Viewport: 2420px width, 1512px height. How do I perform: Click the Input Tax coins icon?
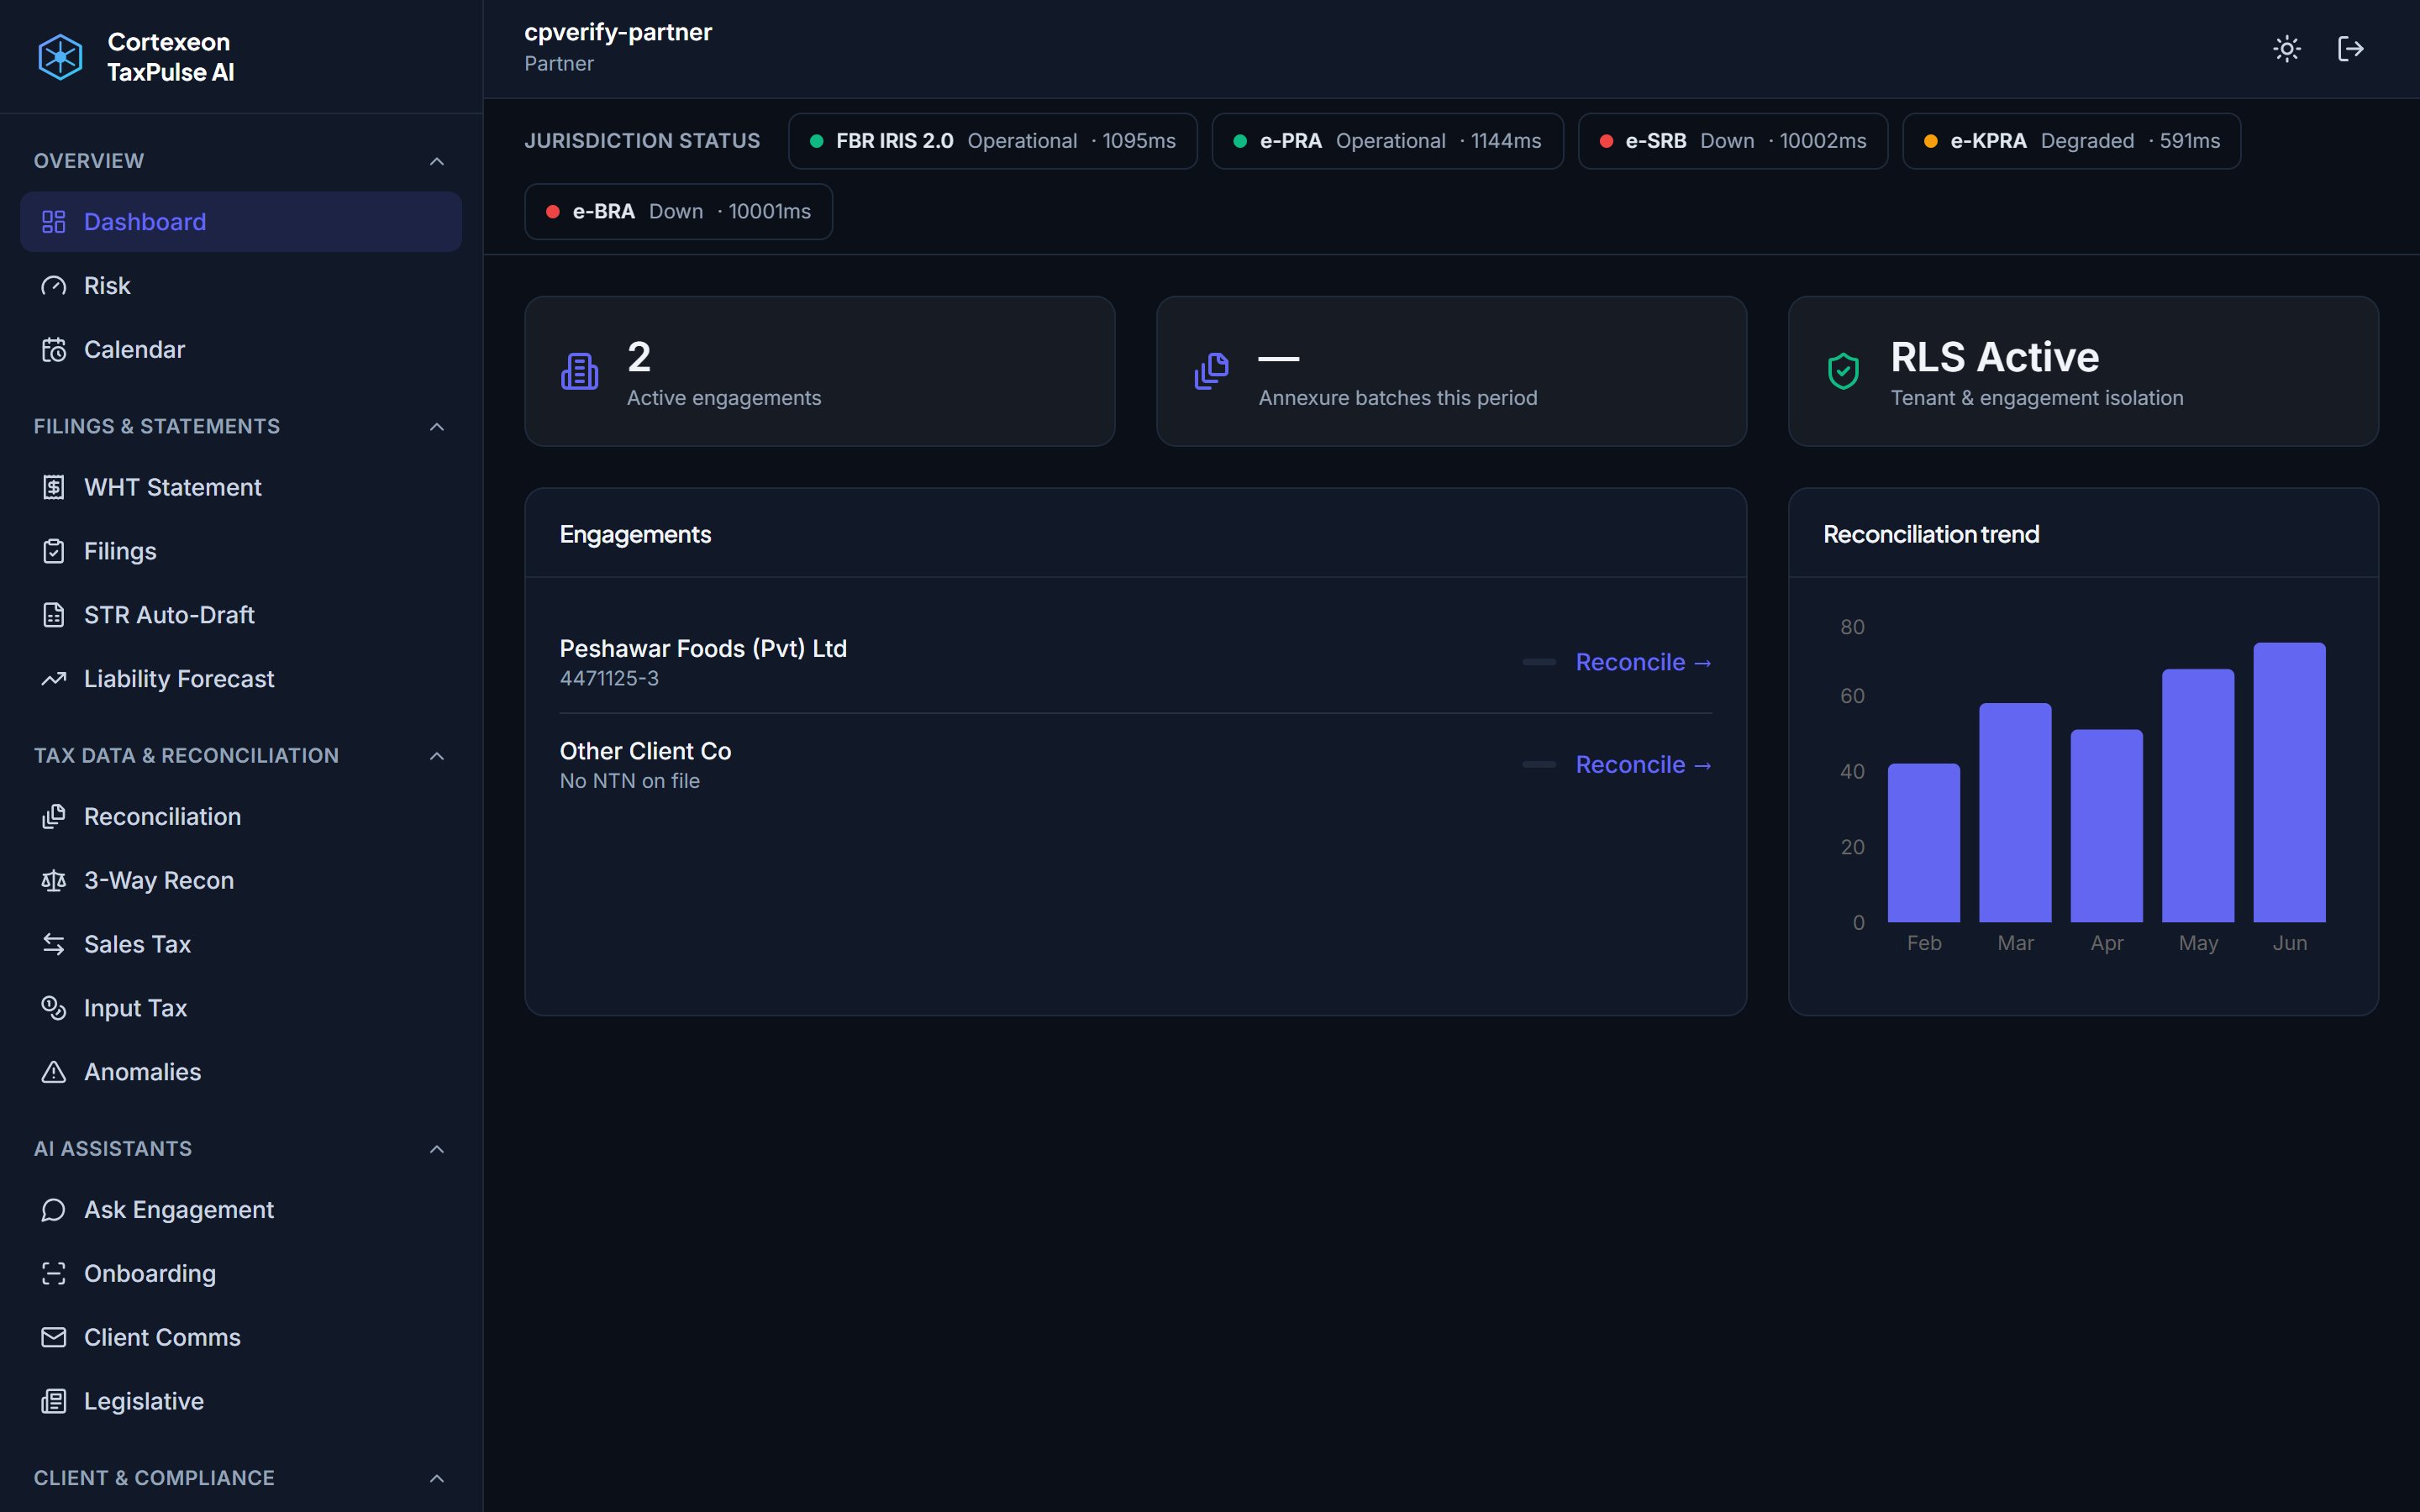pos(54,1008)
